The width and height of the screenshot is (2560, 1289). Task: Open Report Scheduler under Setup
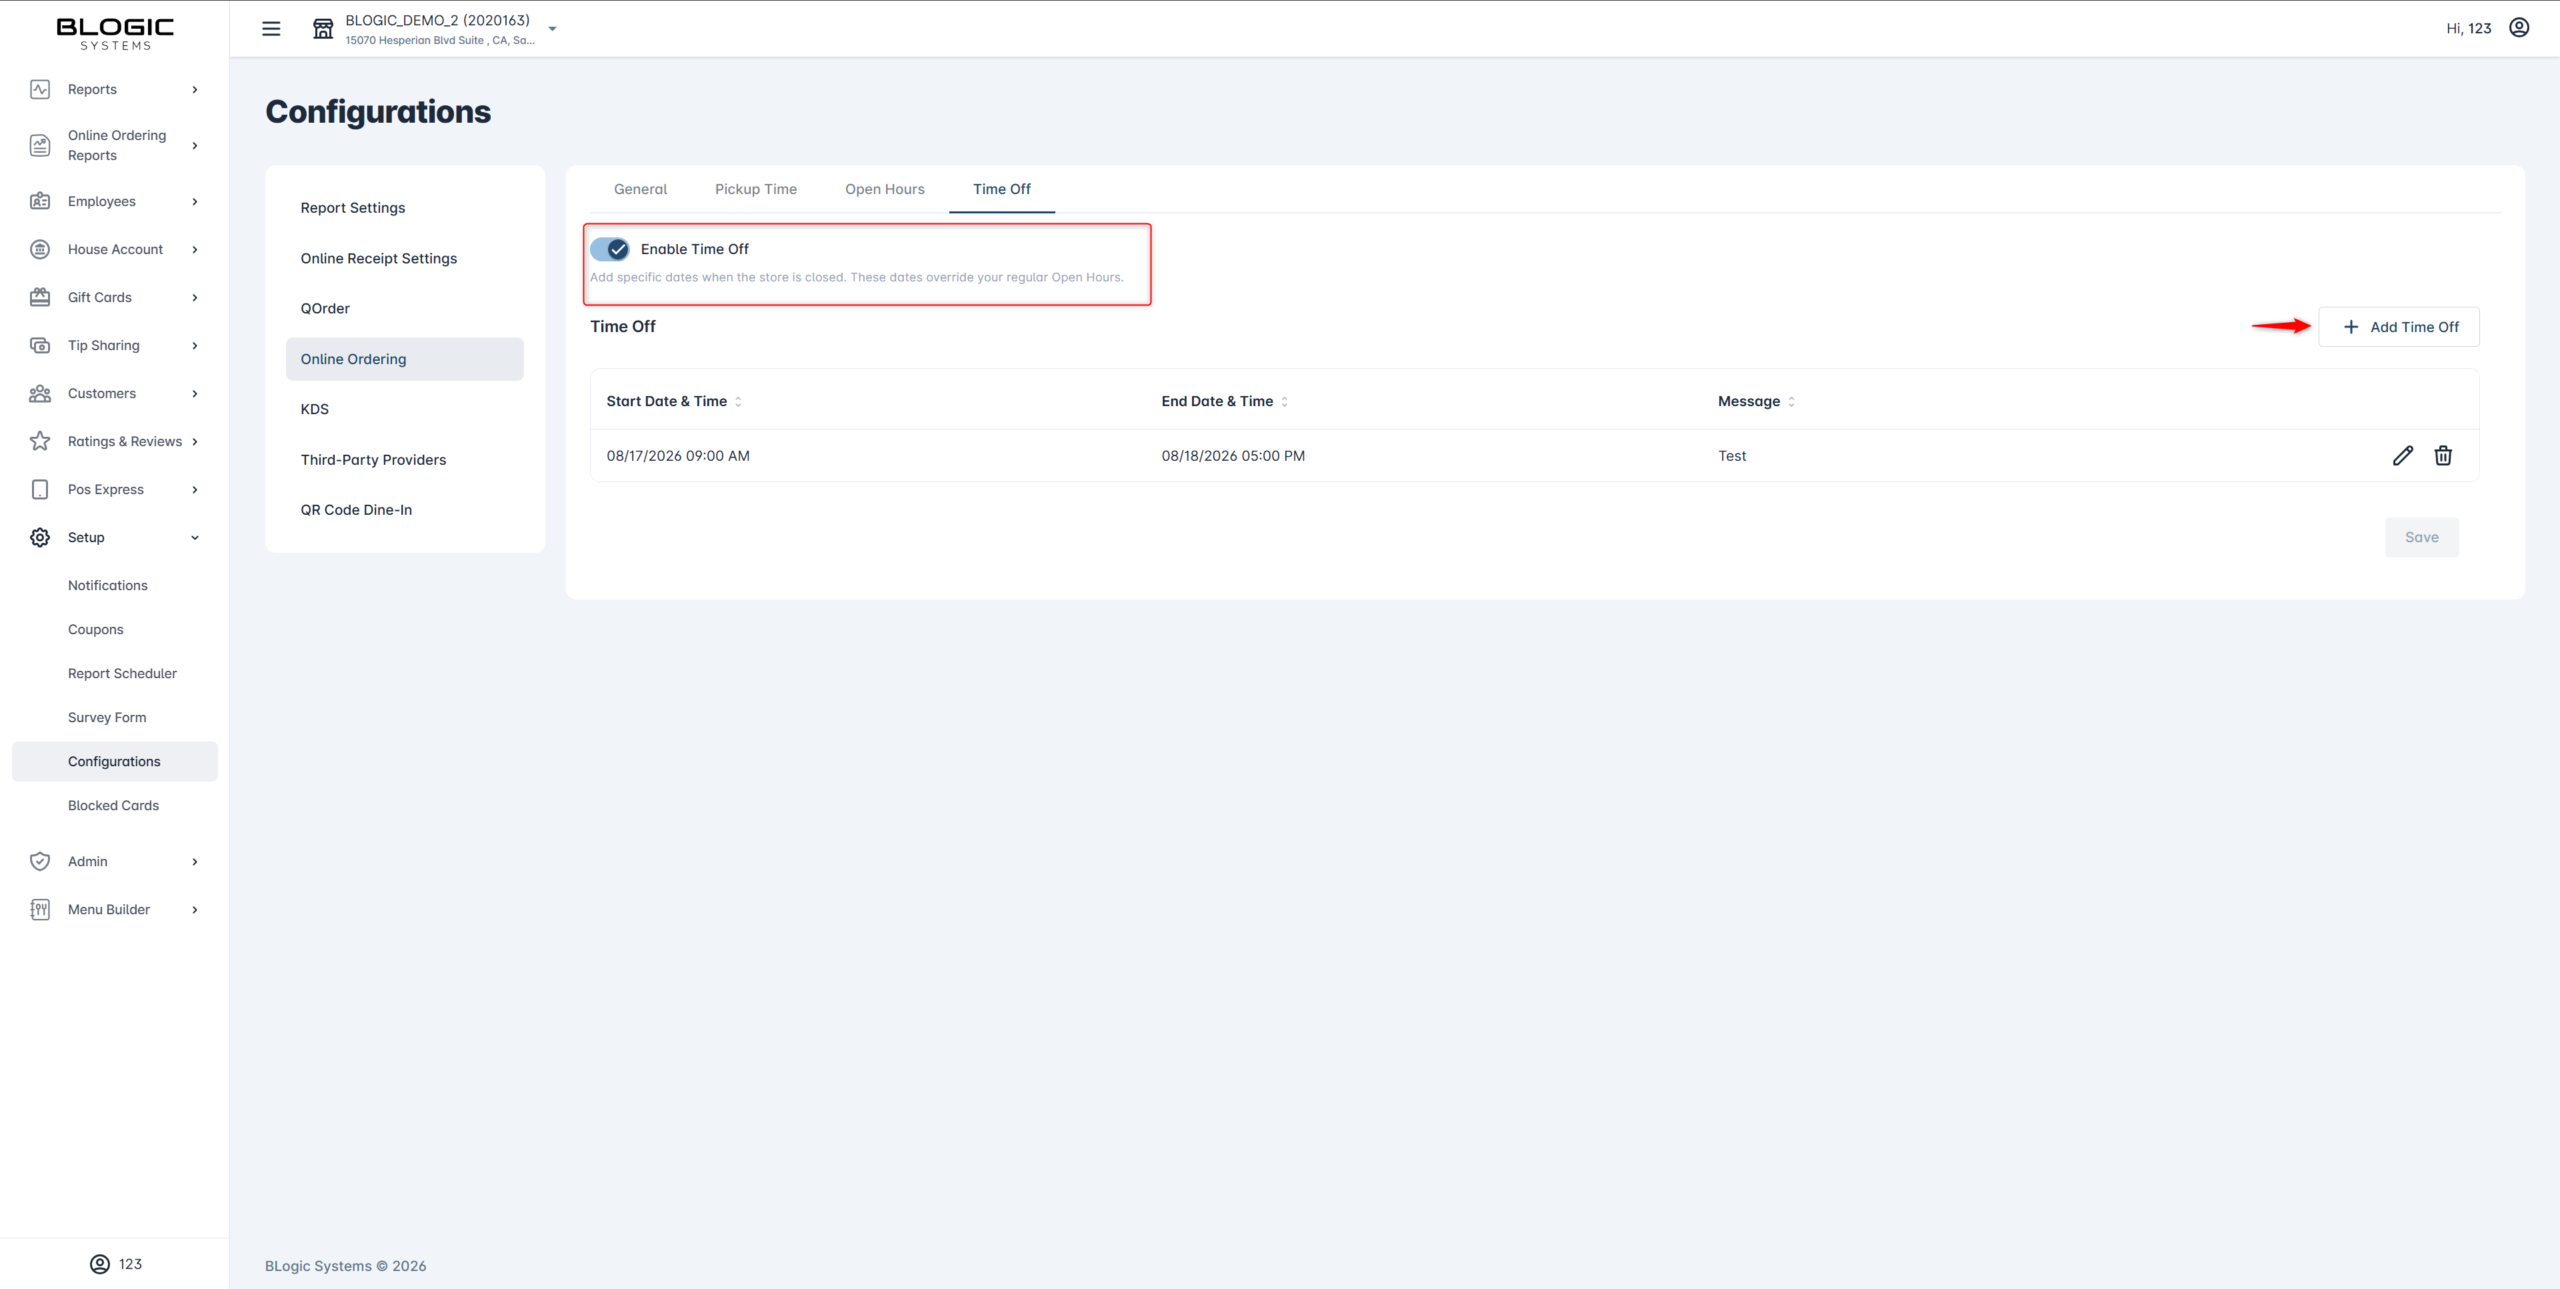122,673
